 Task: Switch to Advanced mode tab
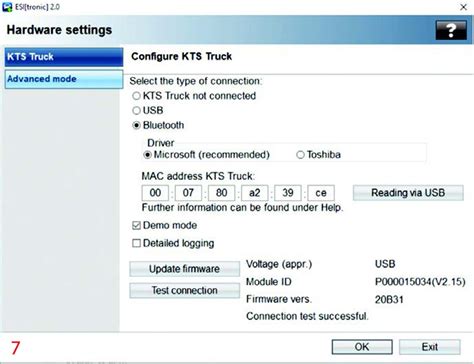64,79
